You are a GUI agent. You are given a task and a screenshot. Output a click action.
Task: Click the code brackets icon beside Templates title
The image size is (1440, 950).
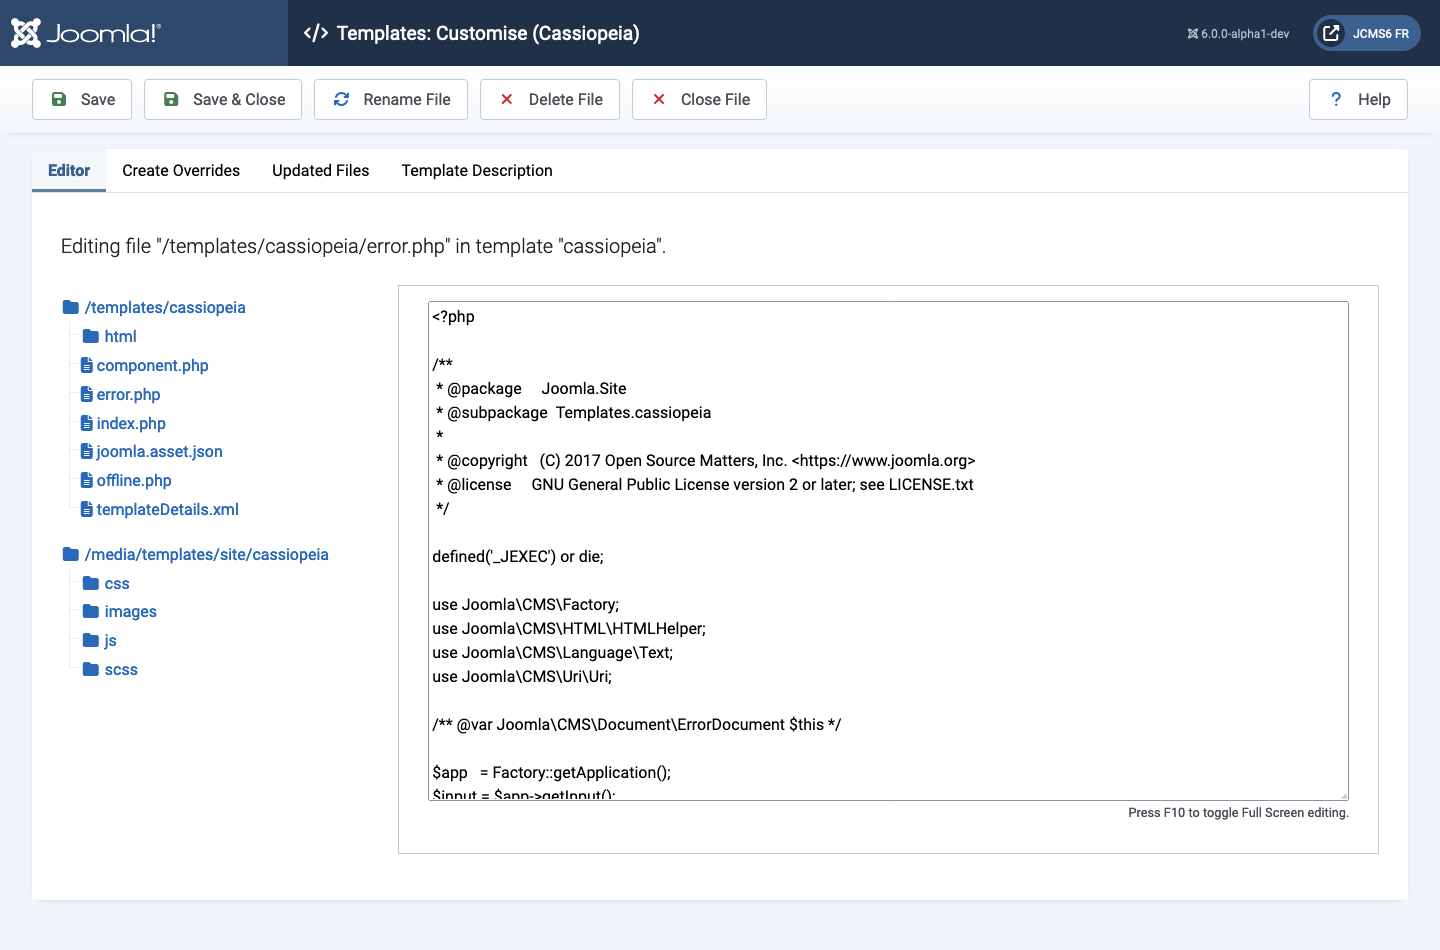coord(316,33)
